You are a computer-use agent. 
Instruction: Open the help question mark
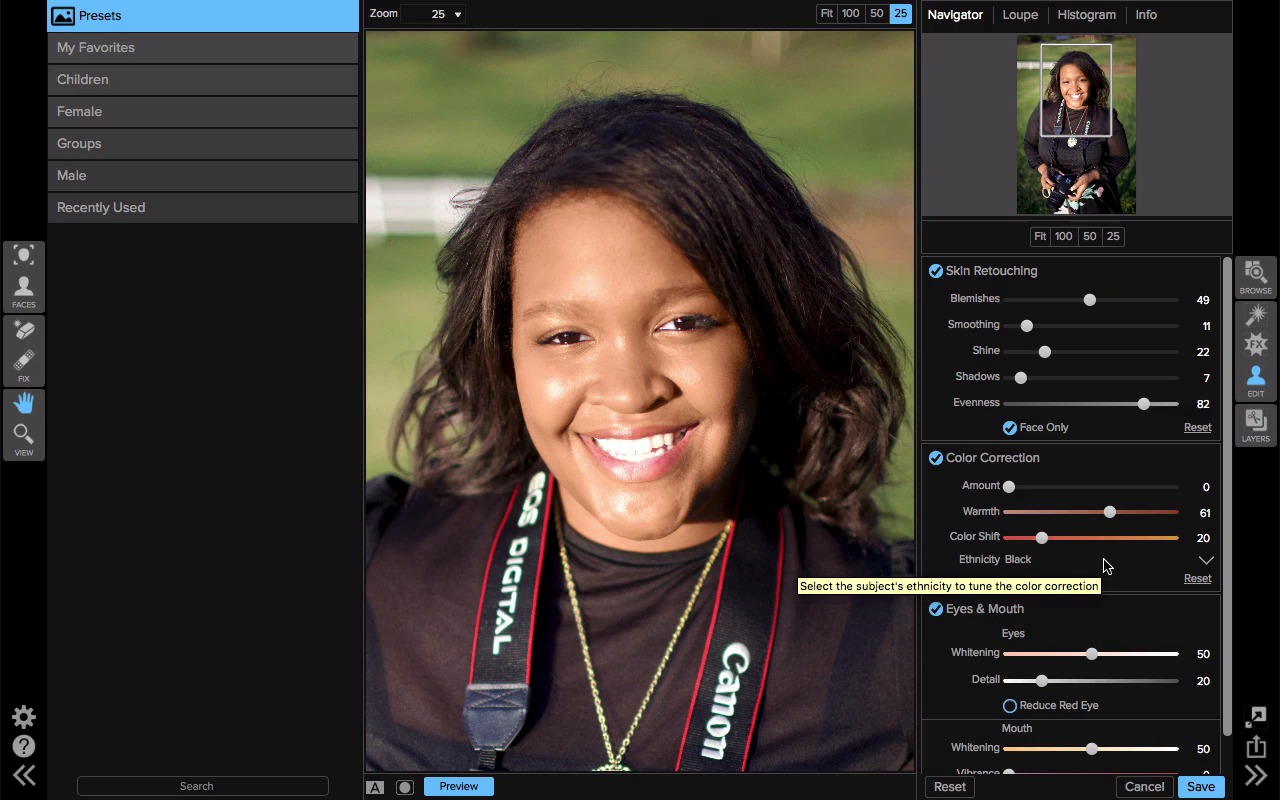pos(24,746)
